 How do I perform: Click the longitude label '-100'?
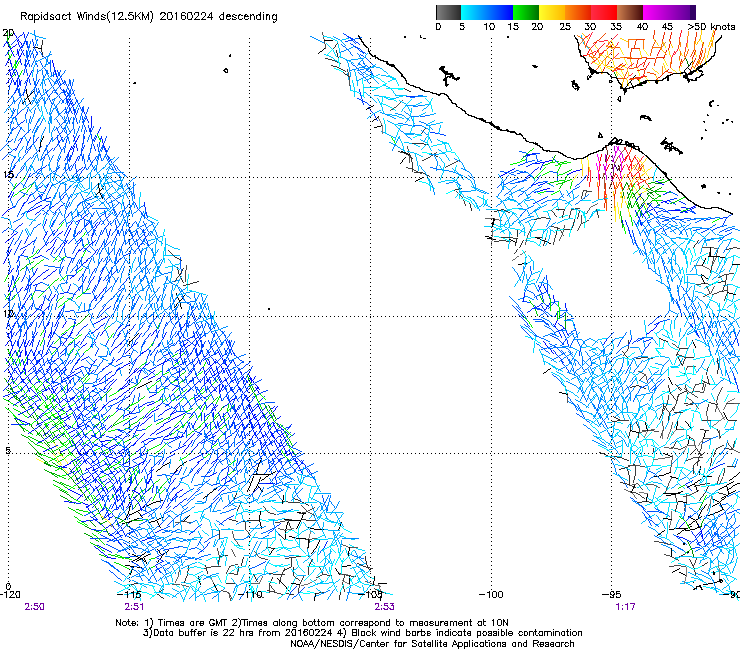tap(491, 594)
